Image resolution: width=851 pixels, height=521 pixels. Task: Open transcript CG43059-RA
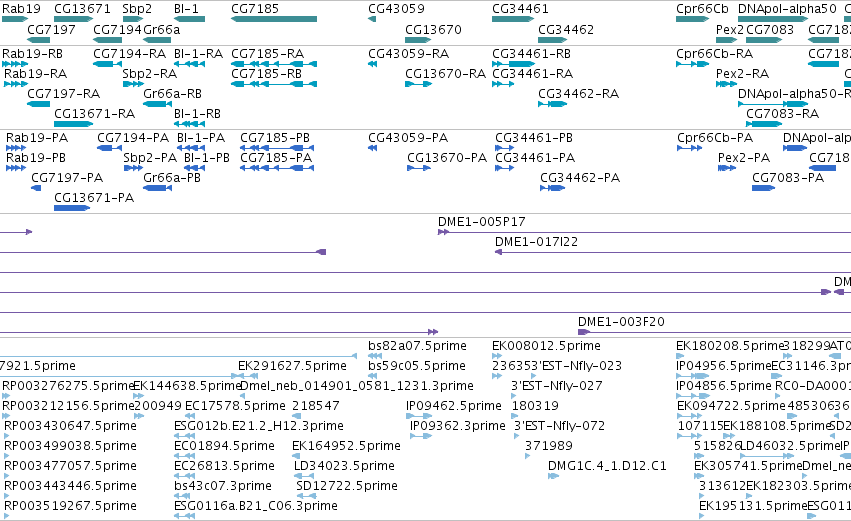(408, 54)
